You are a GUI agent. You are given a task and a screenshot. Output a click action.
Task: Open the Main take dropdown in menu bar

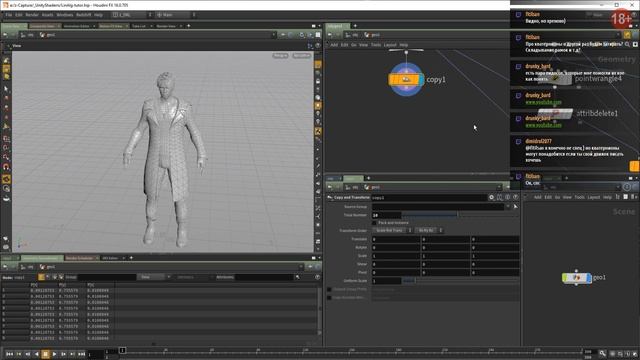click(x=176, y=15)
